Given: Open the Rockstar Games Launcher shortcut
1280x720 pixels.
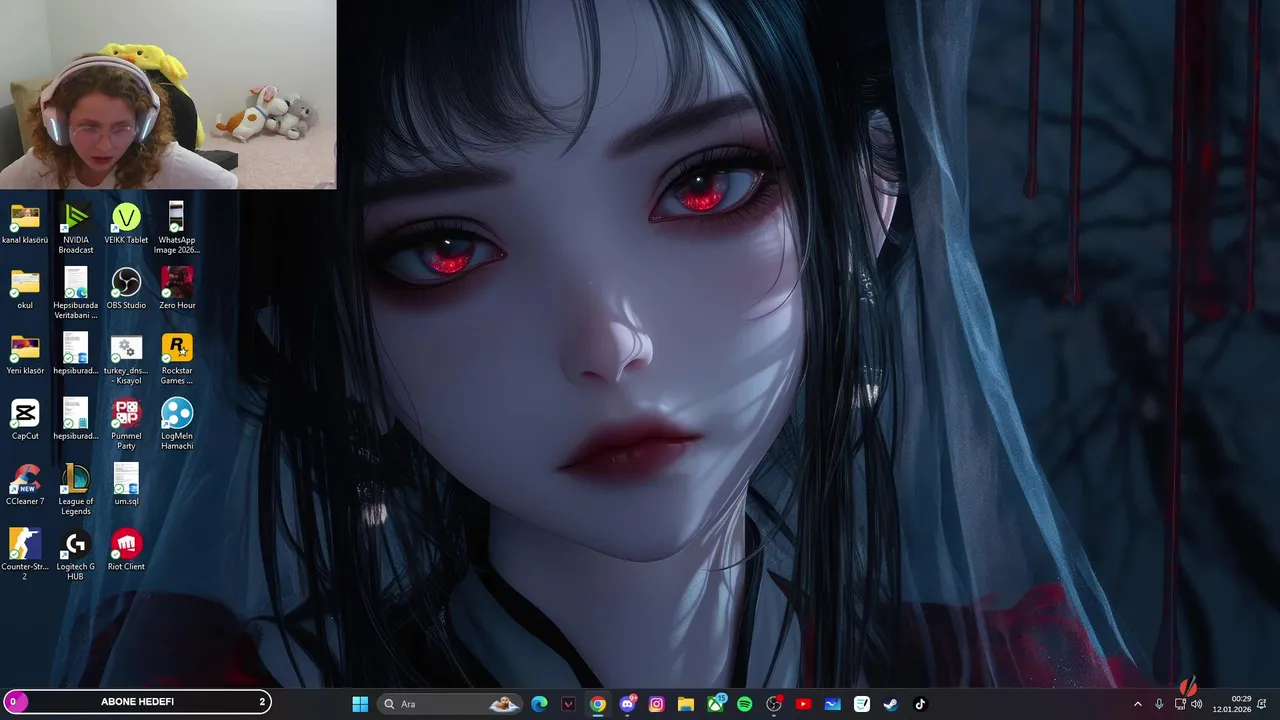Looking at the screenshot, I should [x=177, y=358].
